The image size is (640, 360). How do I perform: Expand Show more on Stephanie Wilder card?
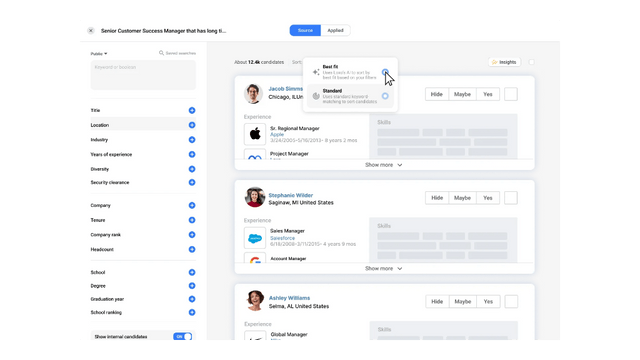point(384,269)
